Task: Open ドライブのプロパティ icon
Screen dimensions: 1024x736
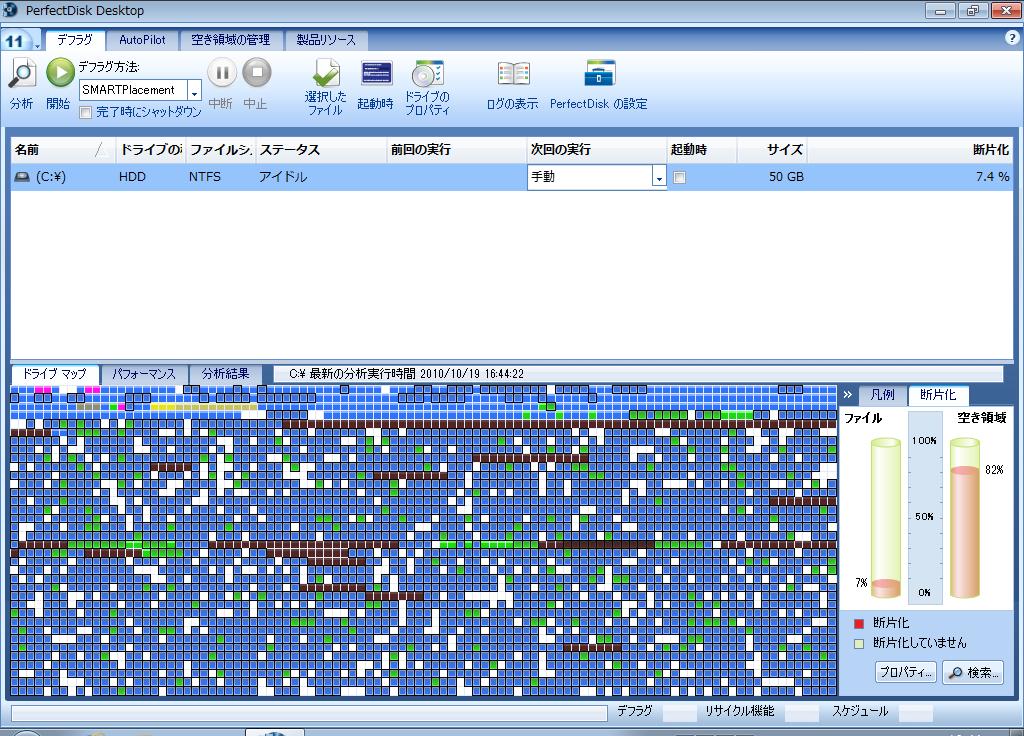Action: pos(428,73)
